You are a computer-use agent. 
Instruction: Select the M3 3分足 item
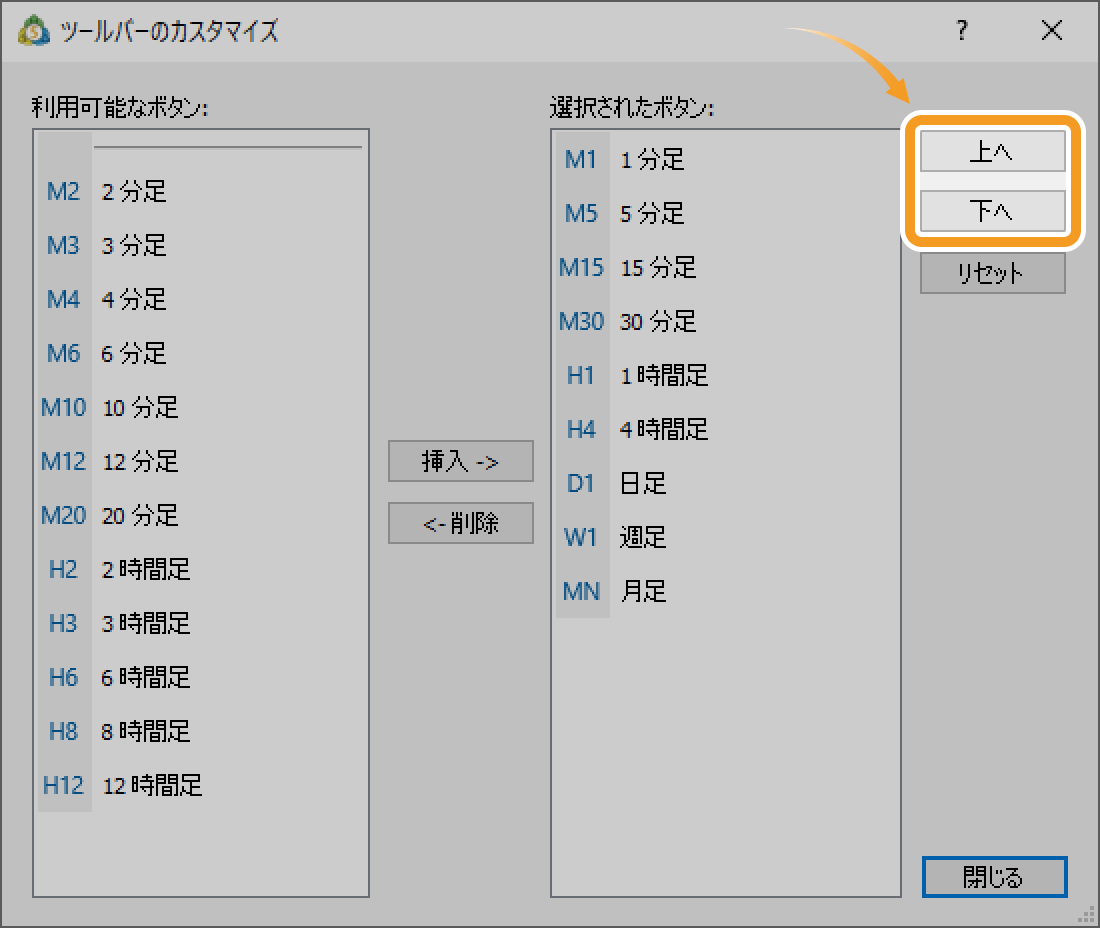201,246
